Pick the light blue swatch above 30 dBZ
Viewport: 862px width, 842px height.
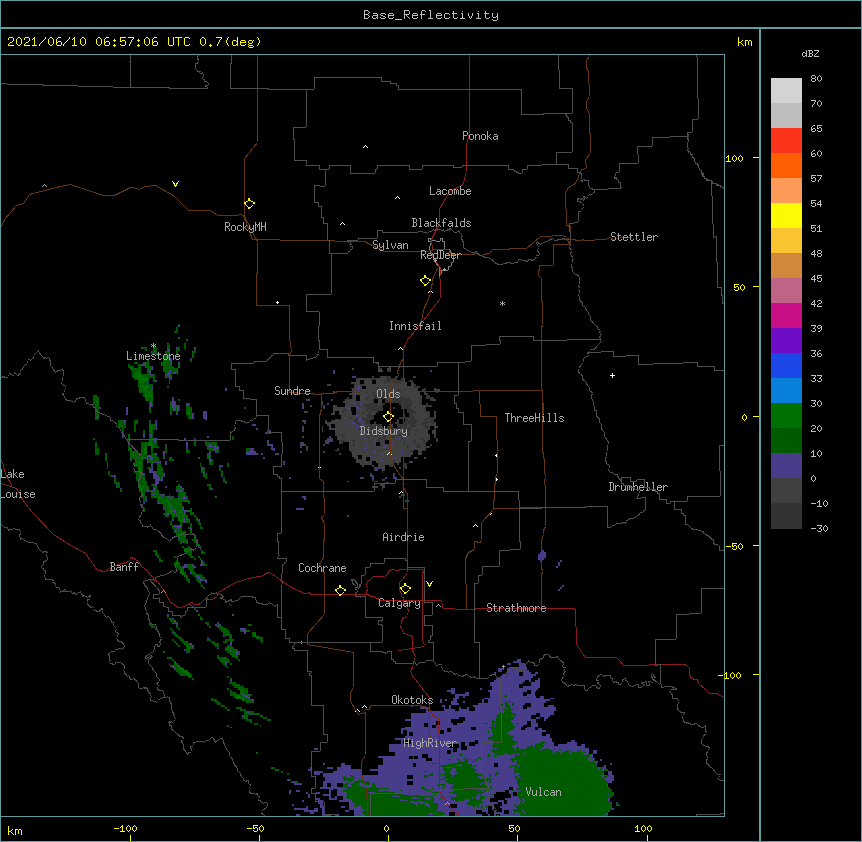click(786, 390)
